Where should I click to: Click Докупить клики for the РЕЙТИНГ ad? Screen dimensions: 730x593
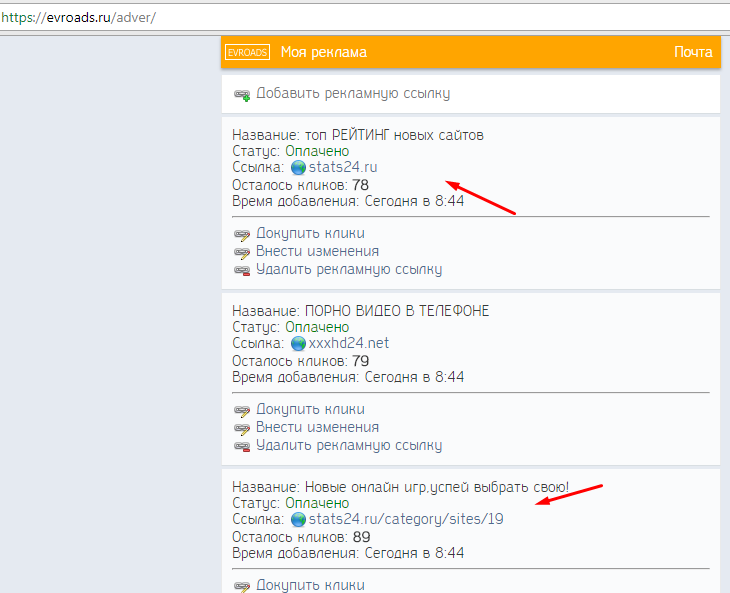(x=310, y=234)
